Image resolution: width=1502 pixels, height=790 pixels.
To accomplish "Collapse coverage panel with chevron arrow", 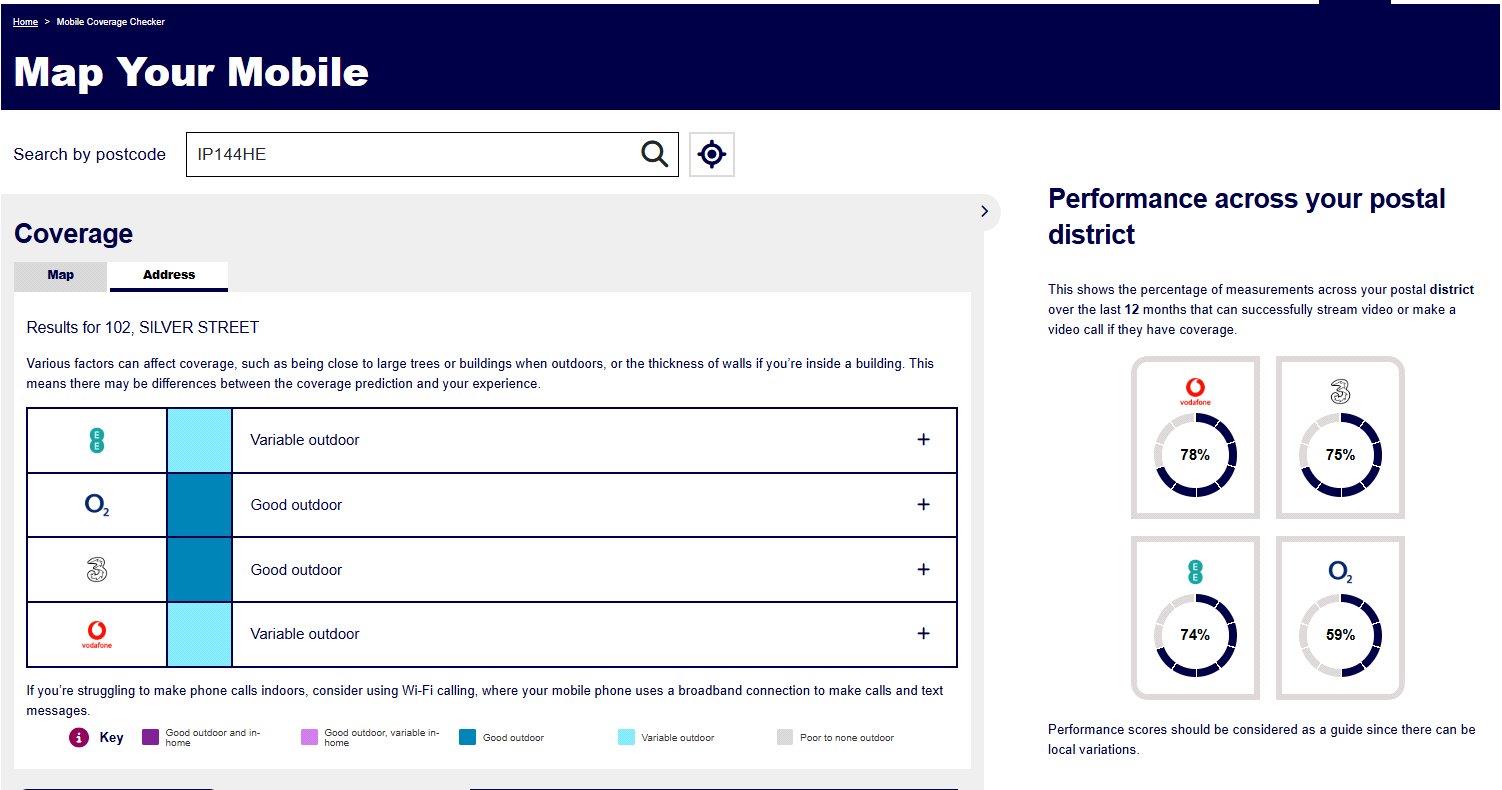I will click(x=984, y=211).
